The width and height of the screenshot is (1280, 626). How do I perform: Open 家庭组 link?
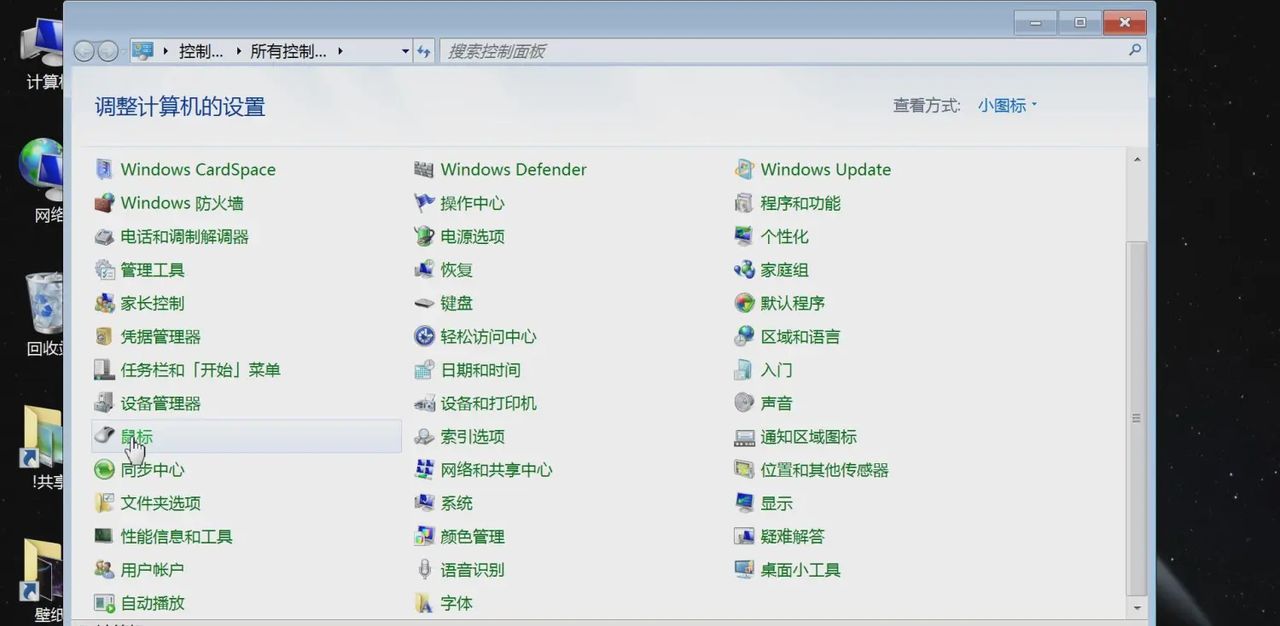(x=784, y=270)
